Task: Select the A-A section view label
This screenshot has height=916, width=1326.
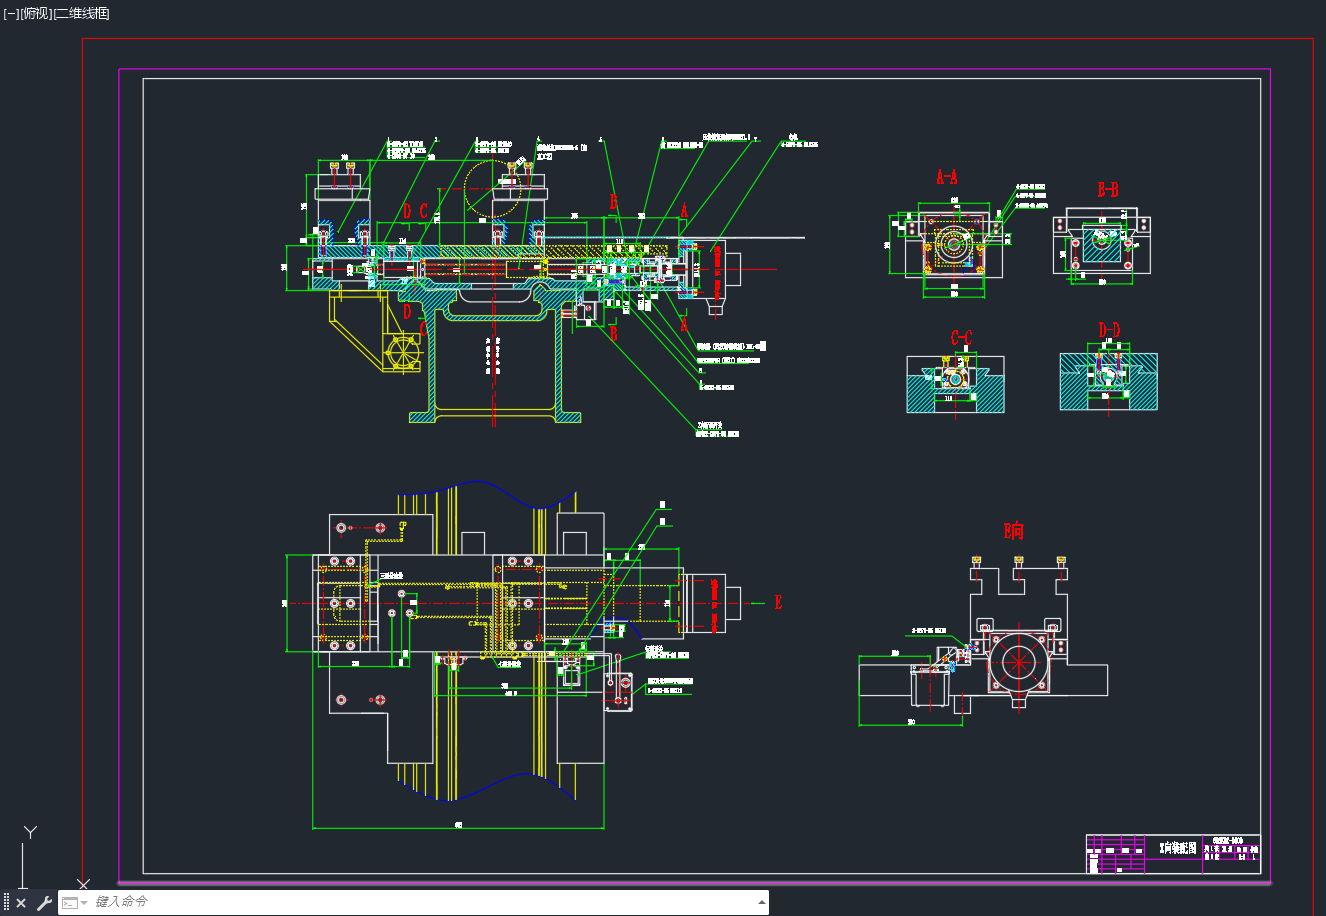Action: pos(946,178)
